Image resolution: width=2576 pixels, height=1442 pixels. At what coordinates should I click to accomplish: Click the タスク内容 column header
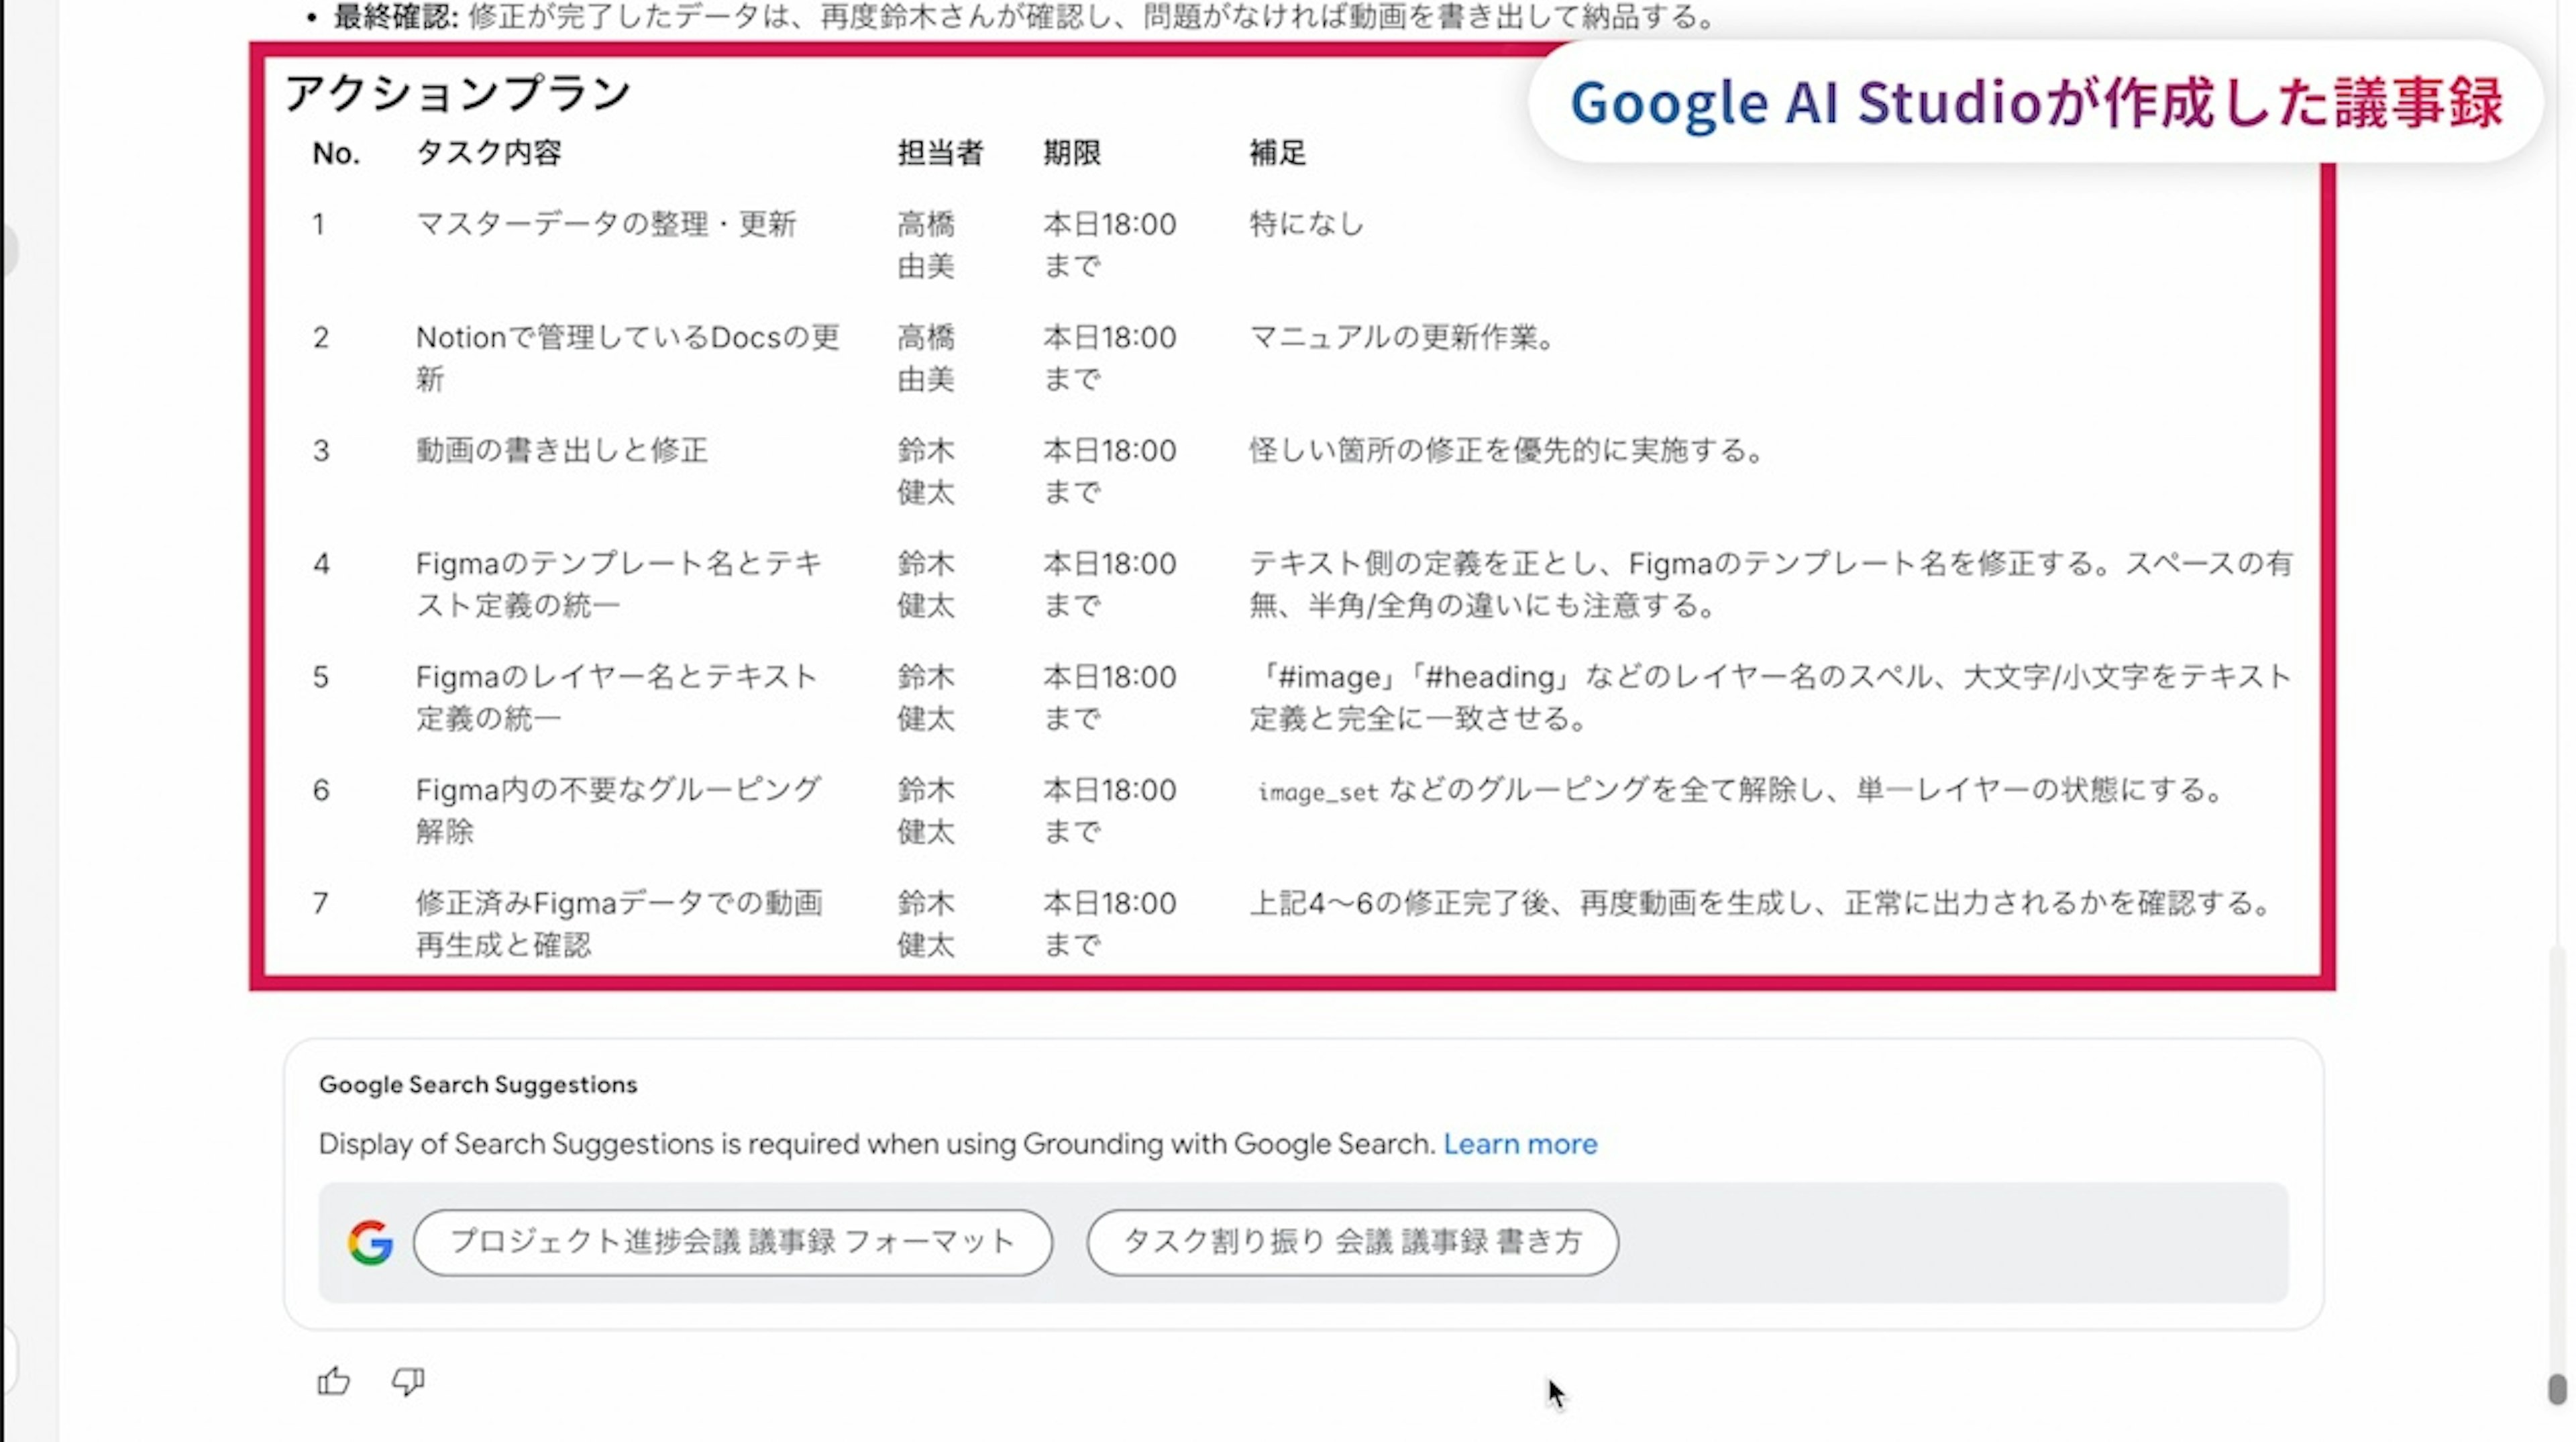point(489,153)
